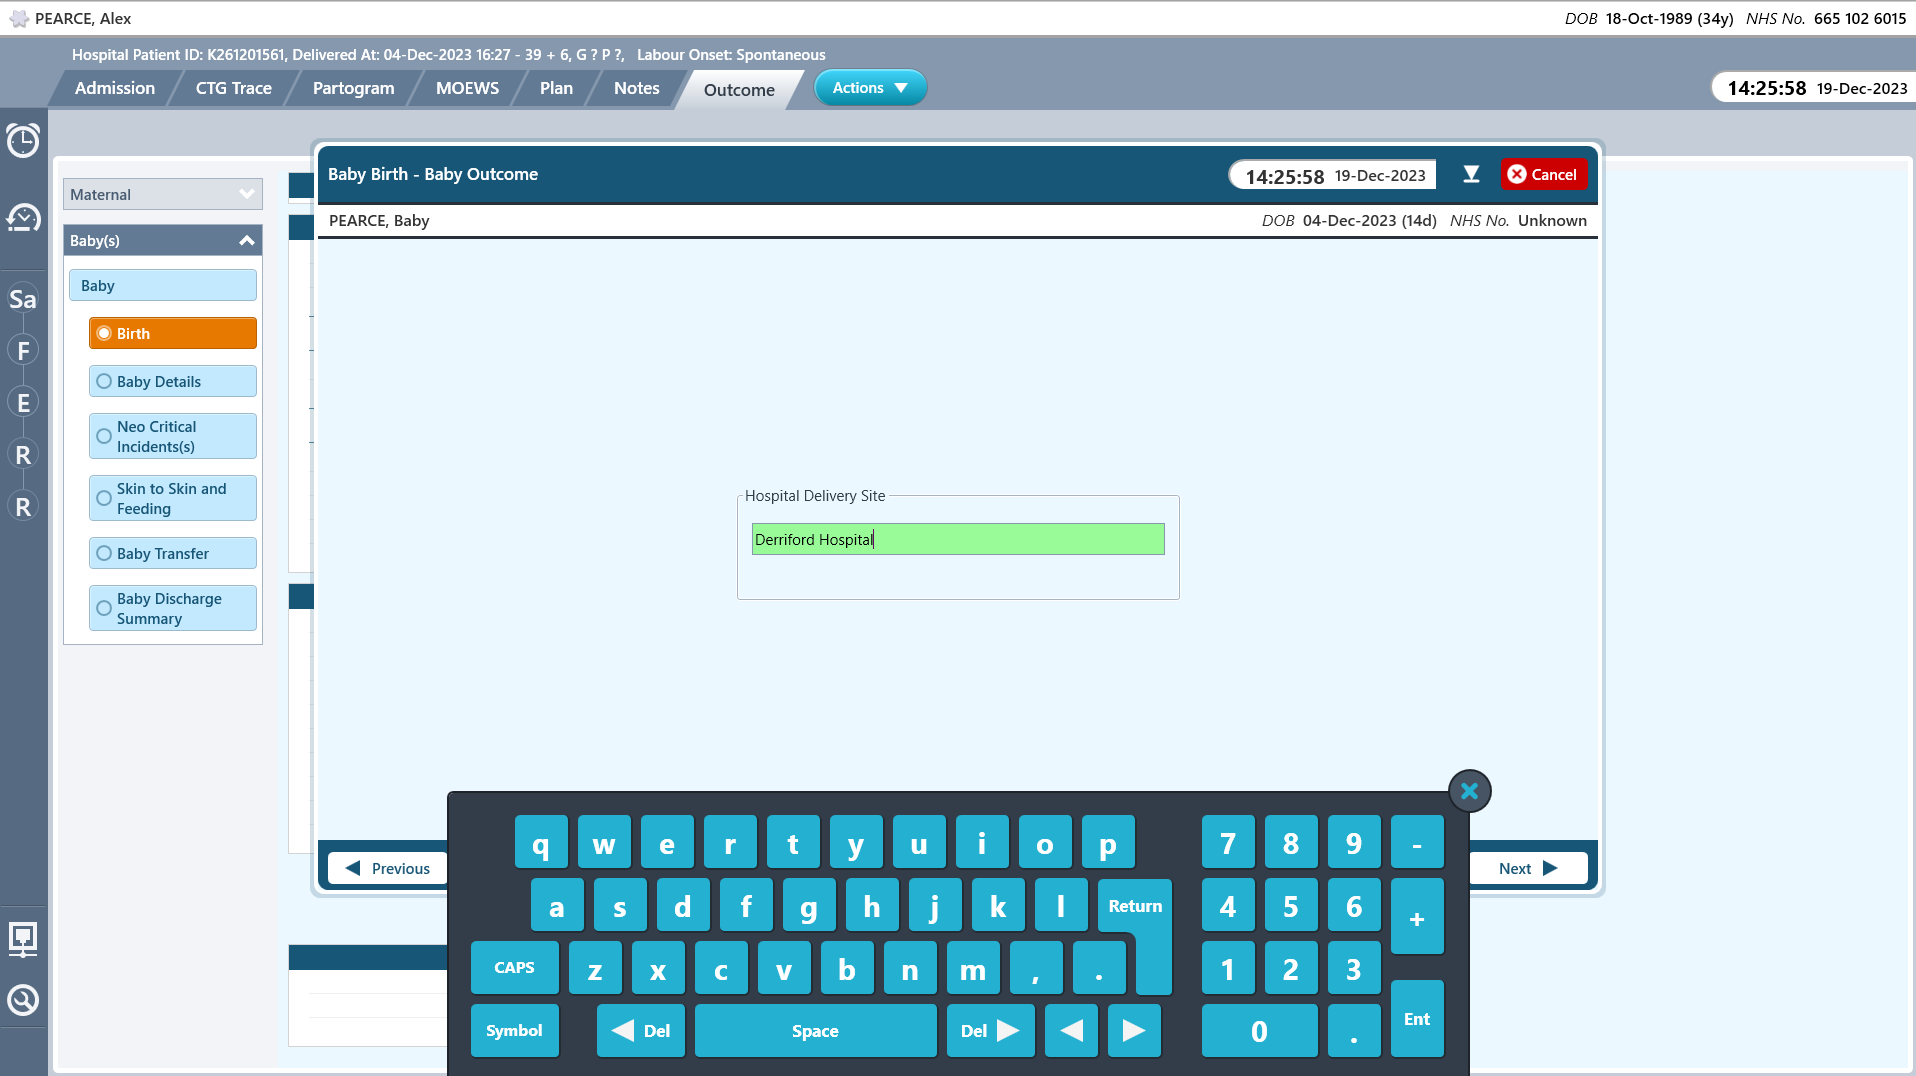Viewport: 1916px width, 1076px height.
Task: Tap the left Del backspace key
Action: pyautogui.click(x=641, y=1030)
